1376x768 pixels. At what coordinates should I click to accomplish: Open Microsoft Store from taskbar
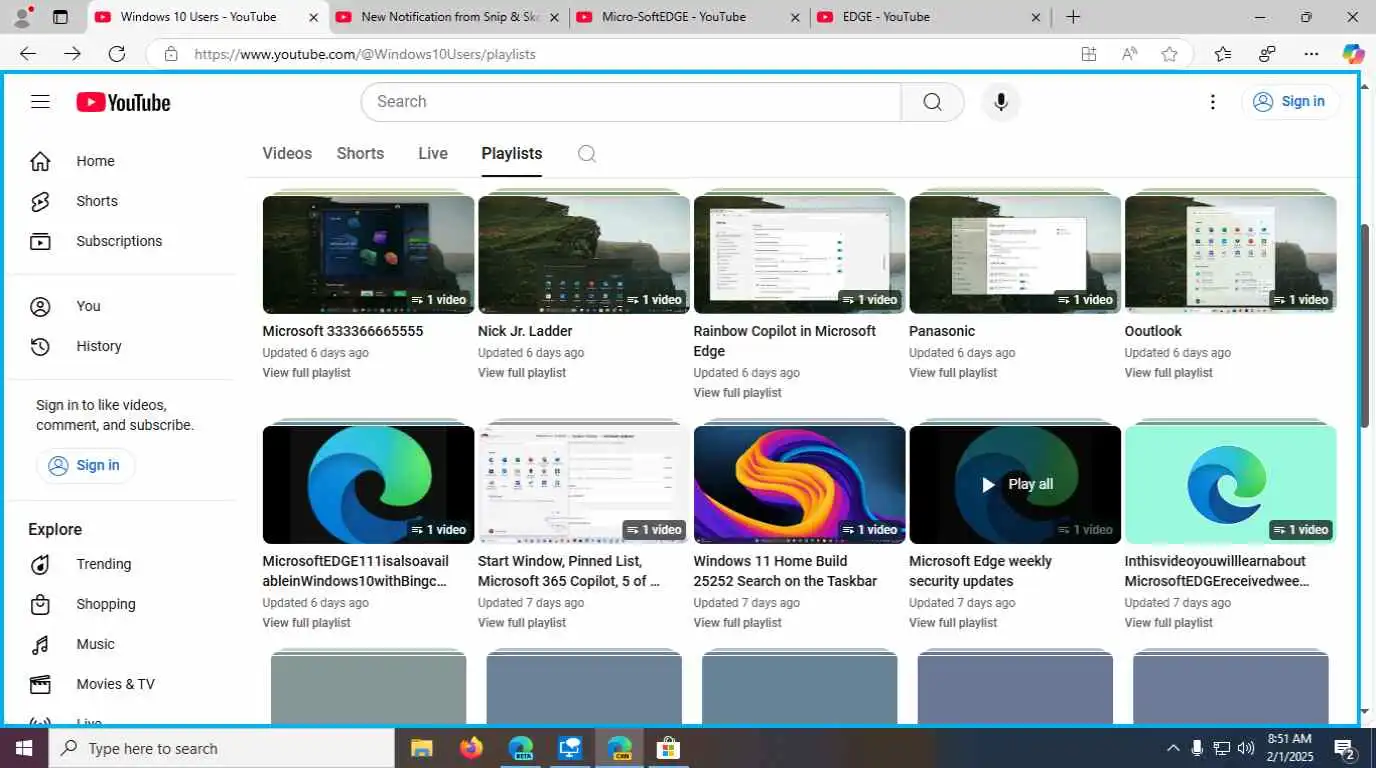pyautogui.click(x=667, y=748)
